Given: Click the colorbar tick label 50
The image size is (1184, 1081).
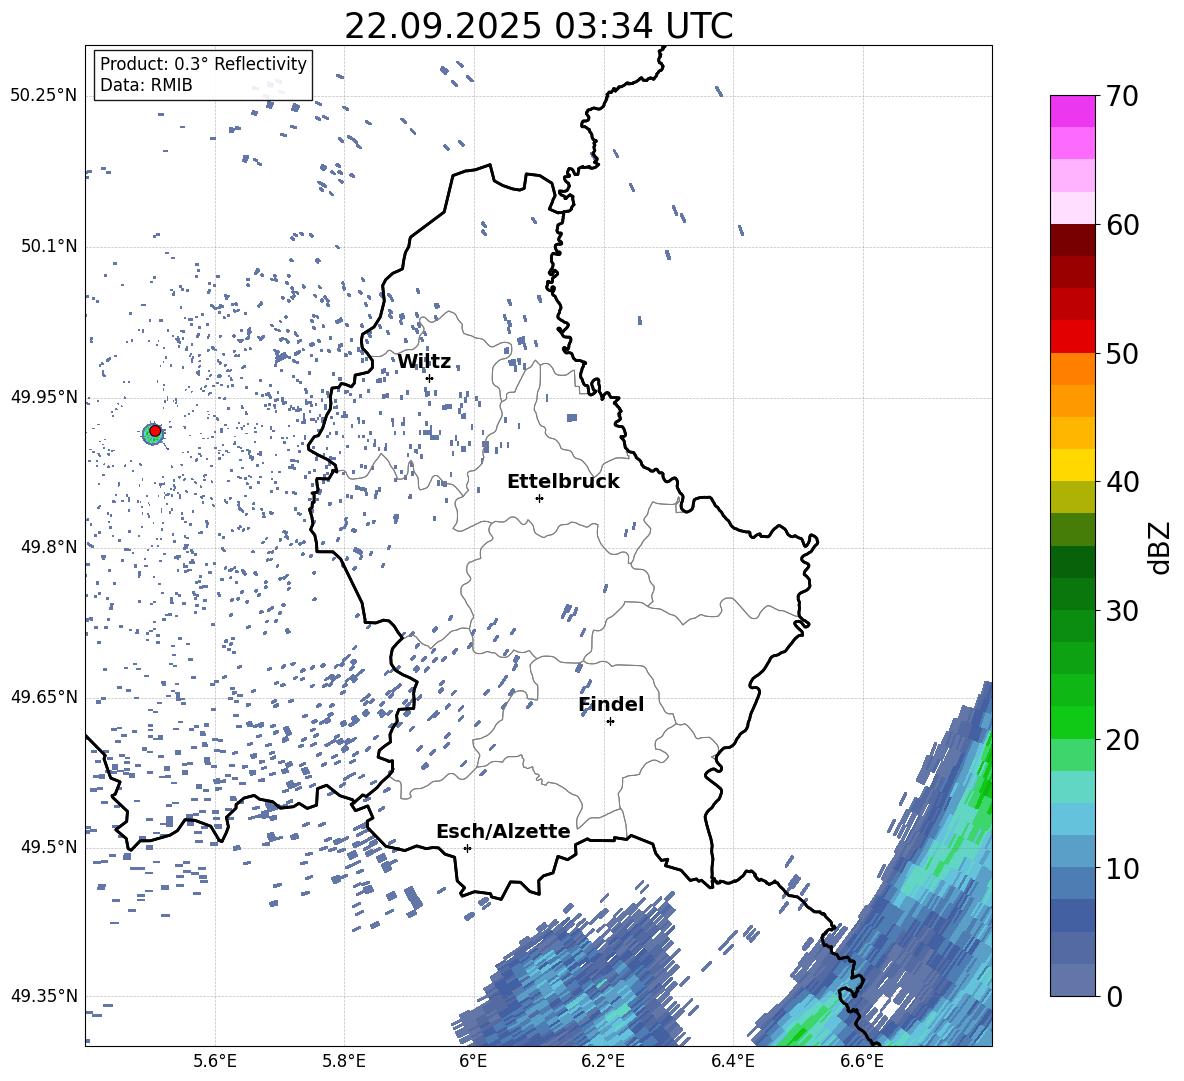Looking at the screenshot, I should coord(1123,354).
